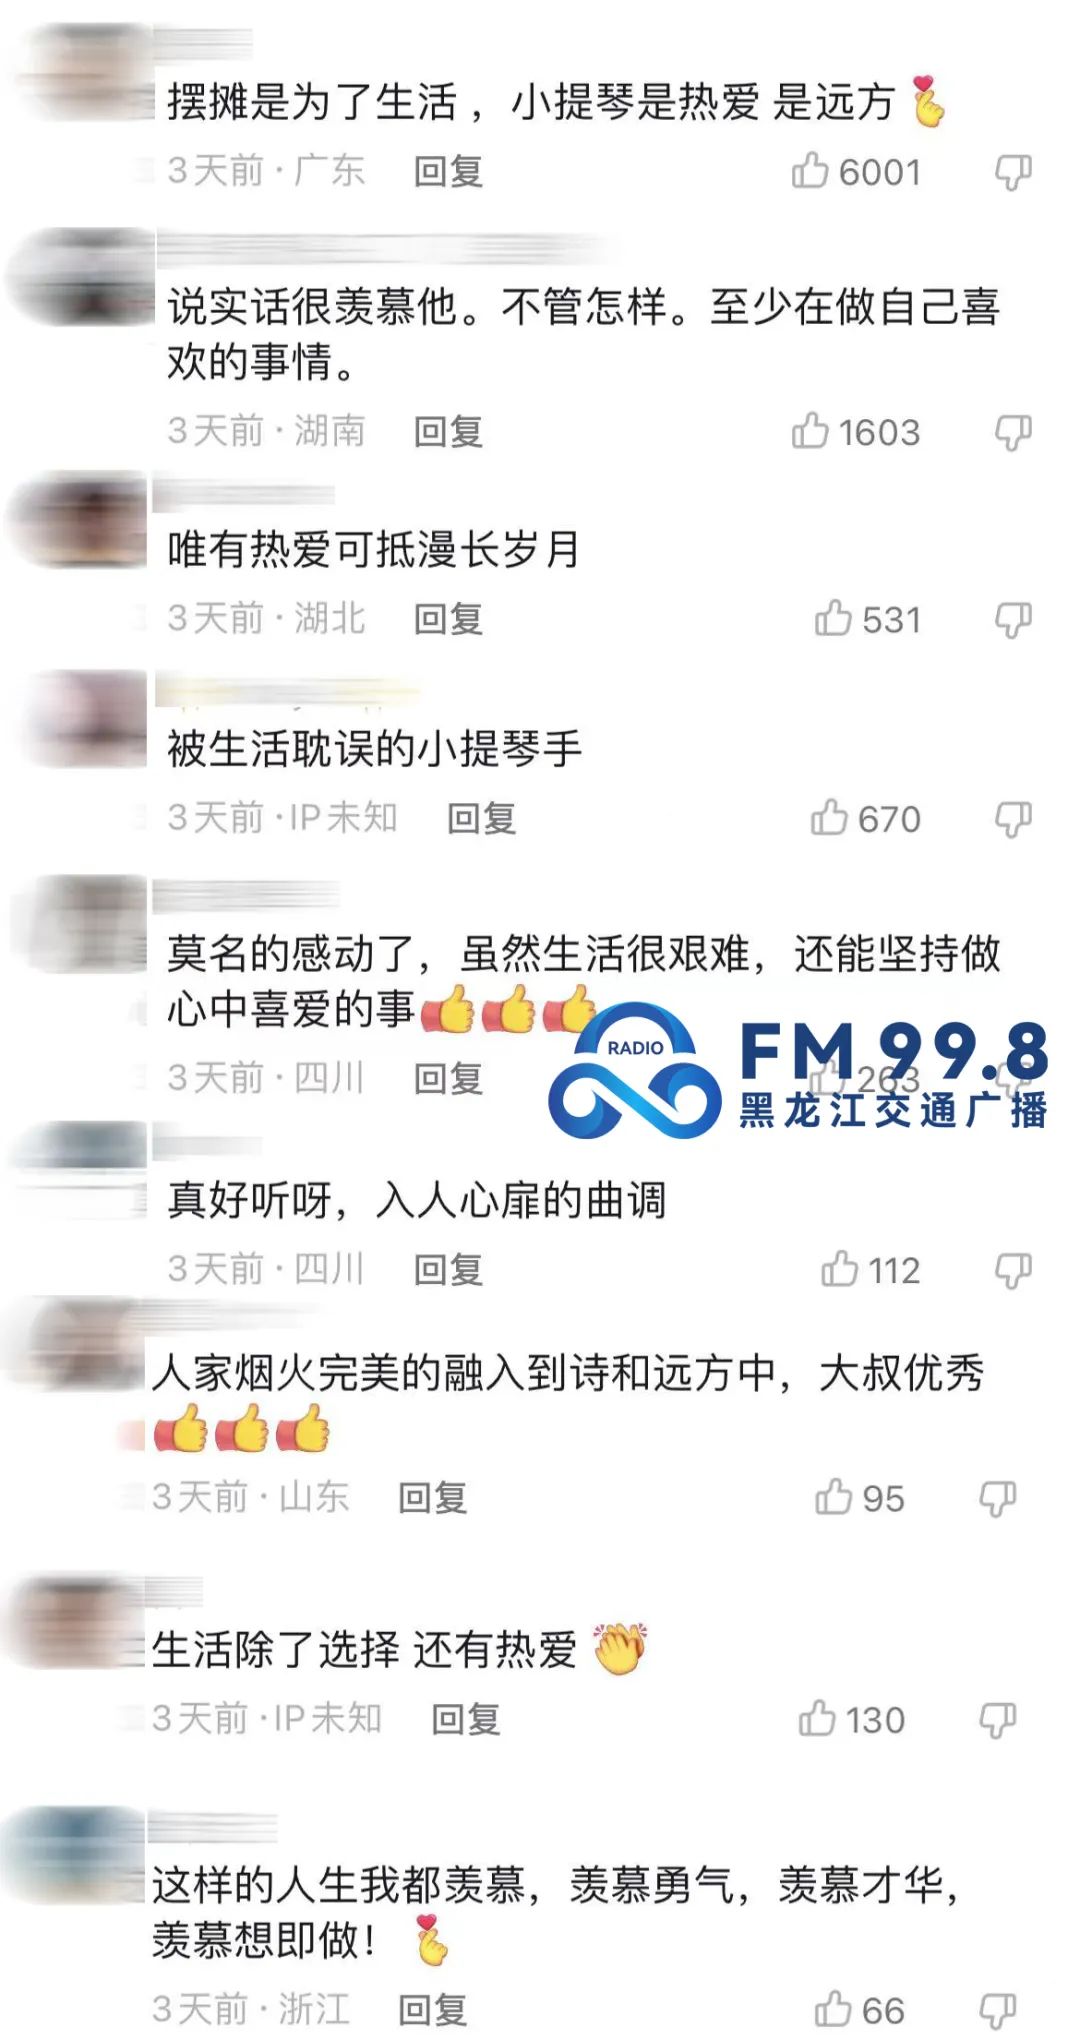The image size is (1080, 2040).
Task: Dislike the 广东 comment about 小提琴
Action: [1013, 172]
